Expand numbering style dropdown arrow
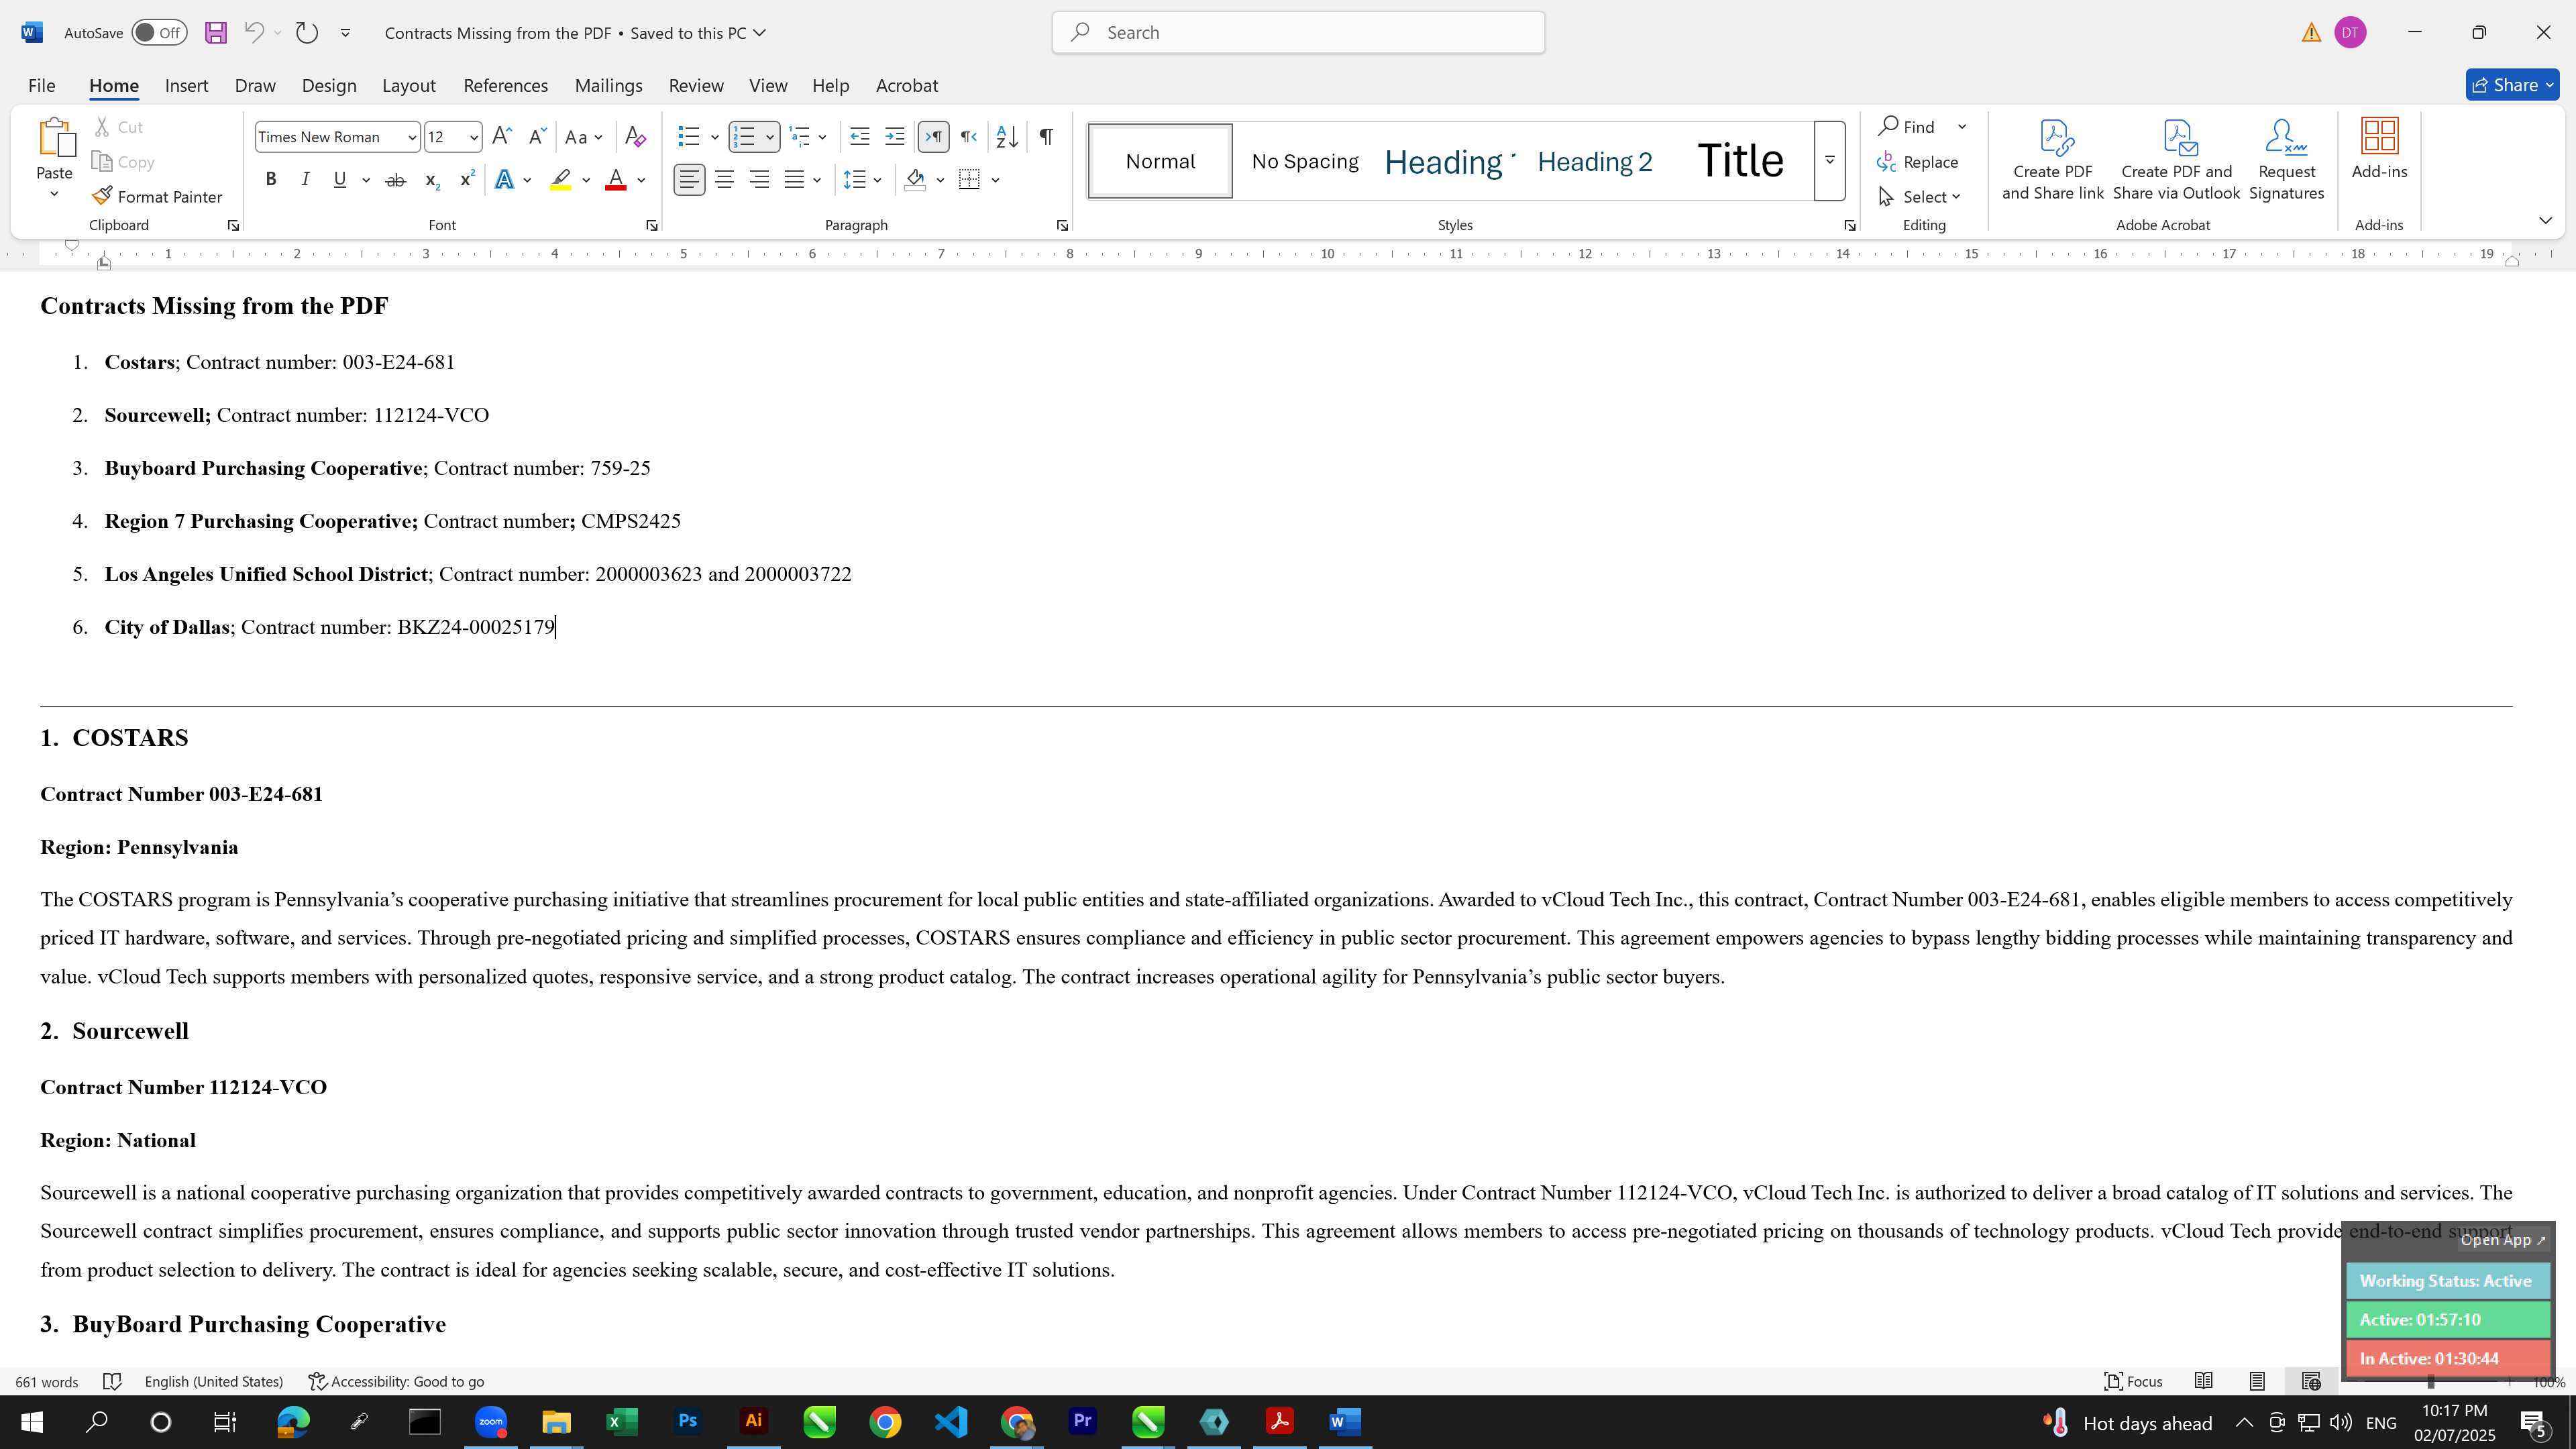This screenshot has height=1449, width=2576. coord(769,137)
